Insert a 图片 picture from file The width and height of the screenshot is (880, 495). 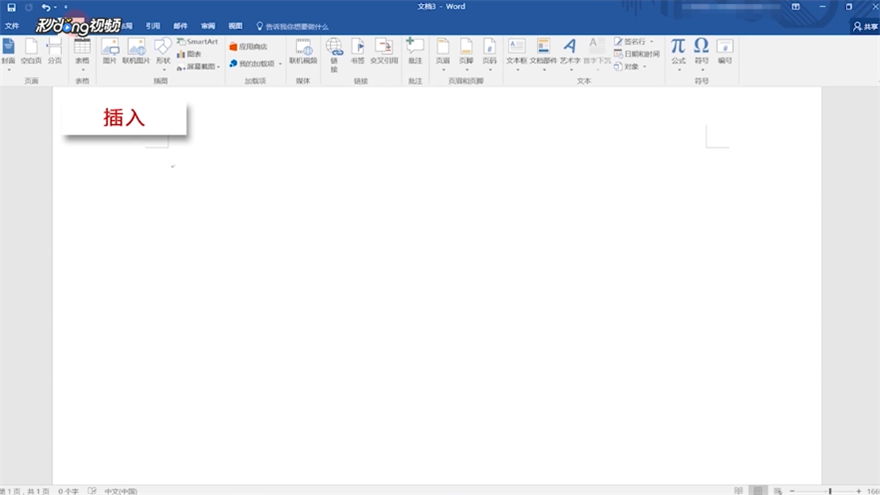click(x=109, y=52)
